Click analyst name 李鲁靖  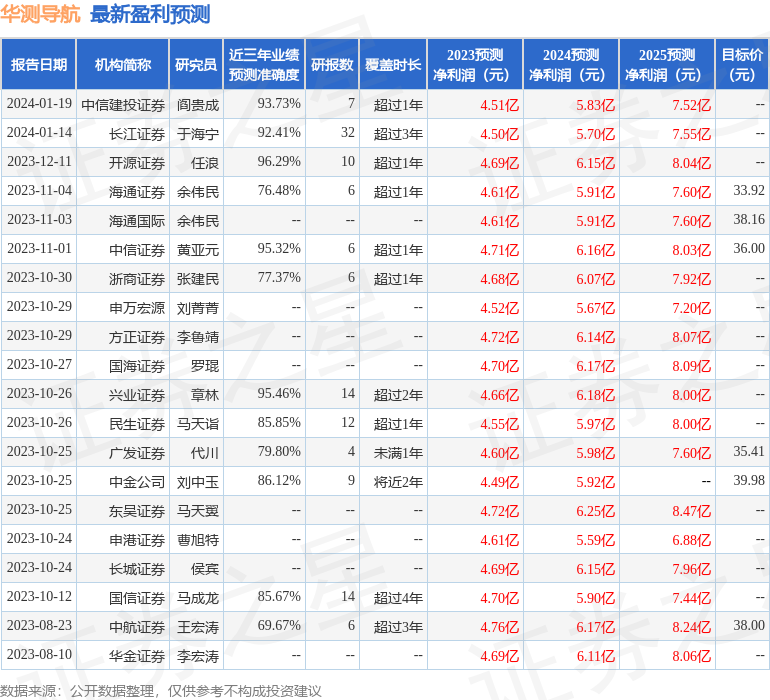tap(198, 336)
